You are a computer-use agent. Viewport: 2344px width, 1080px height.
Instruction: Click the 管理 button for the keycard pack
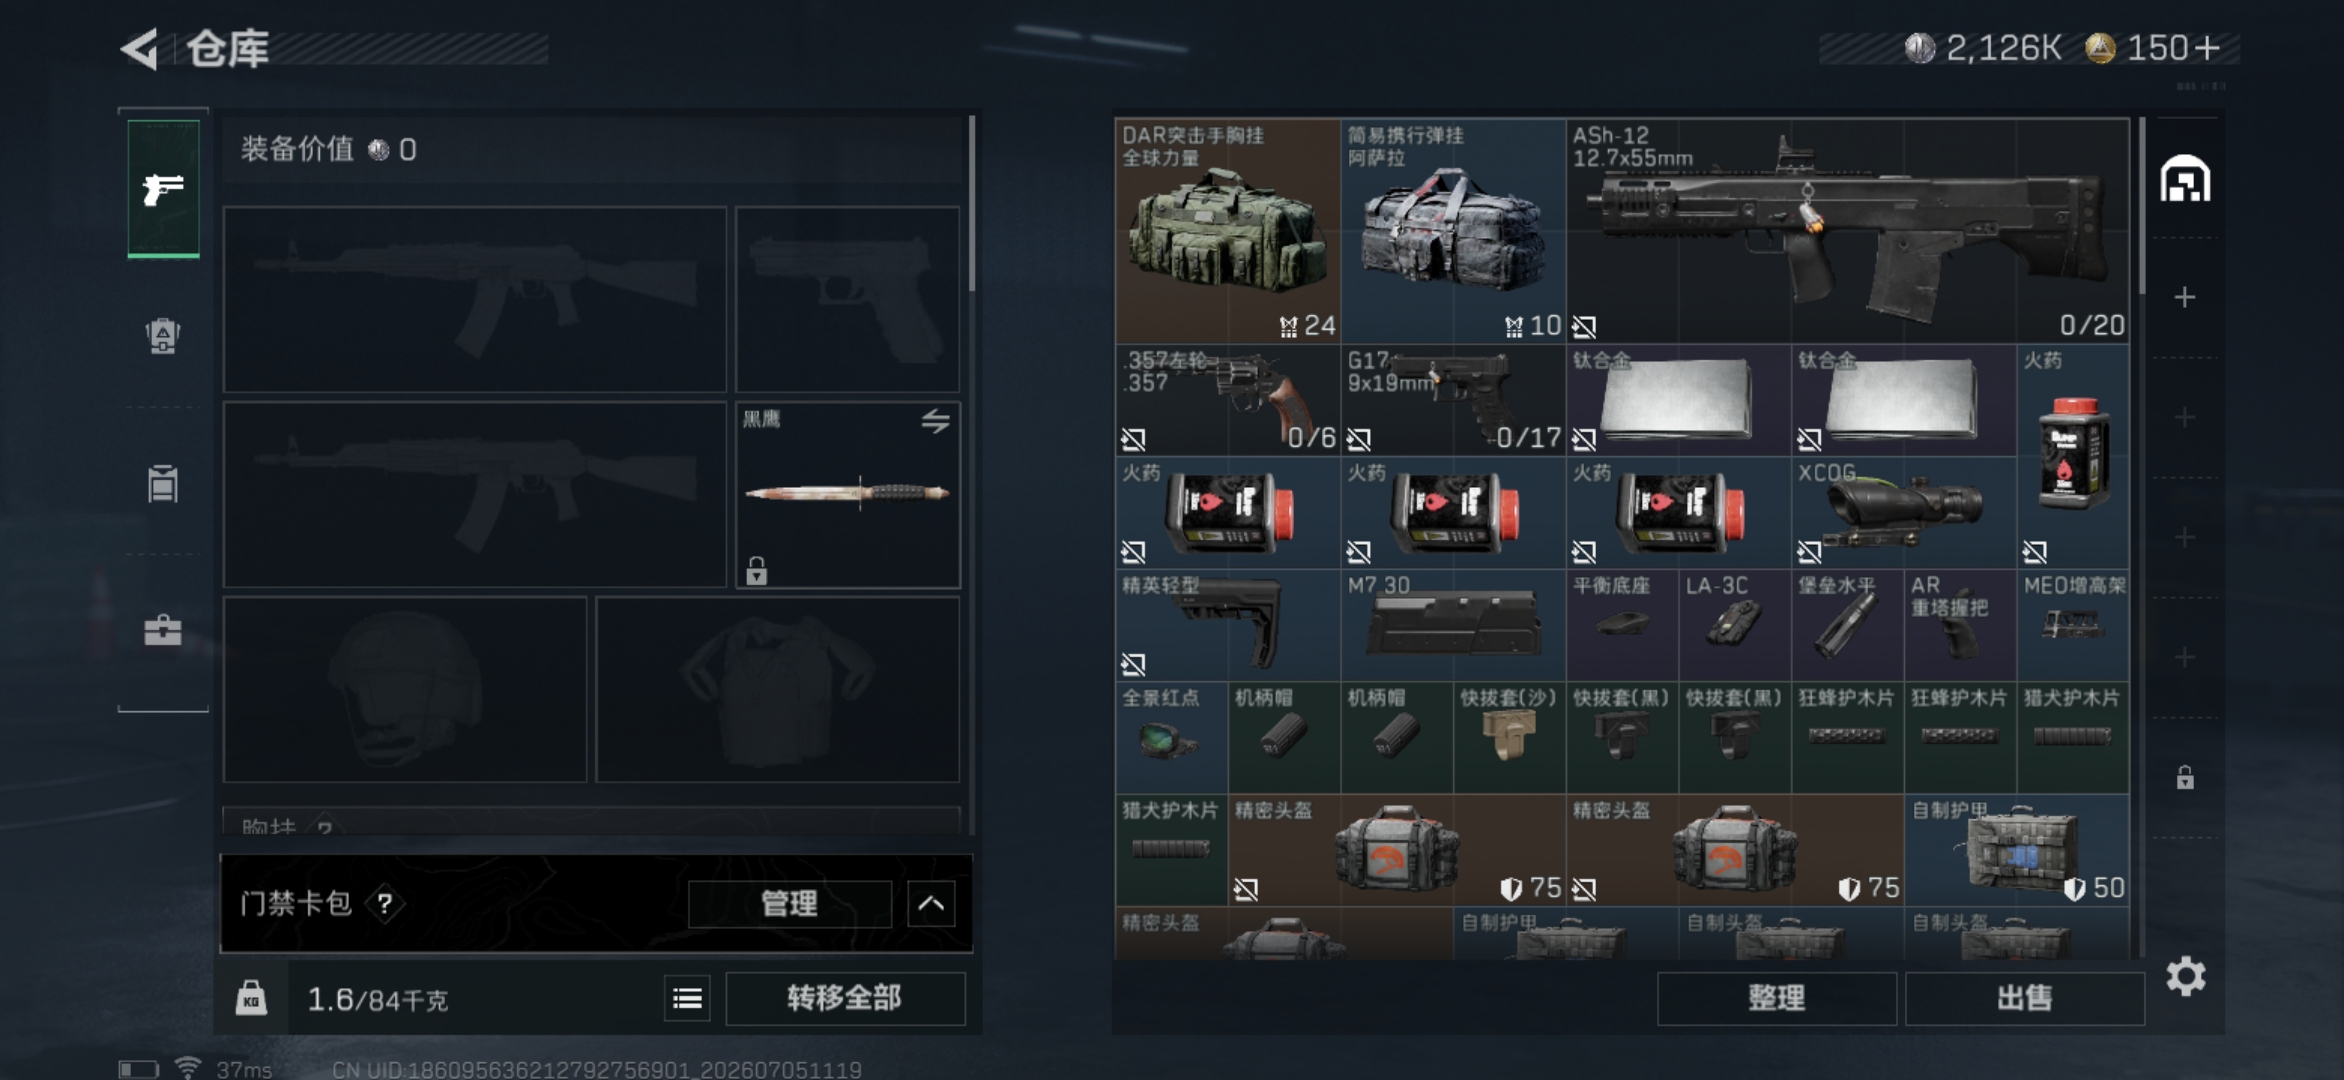(789, 904)
